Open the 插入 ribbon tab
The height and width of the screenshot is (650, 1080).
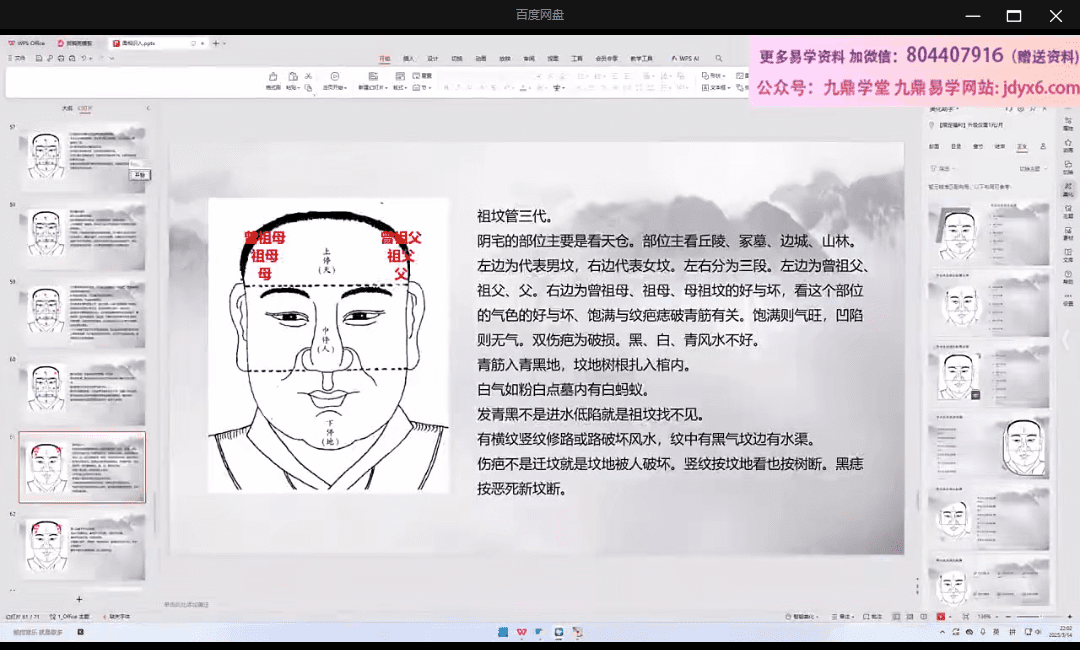408,59
